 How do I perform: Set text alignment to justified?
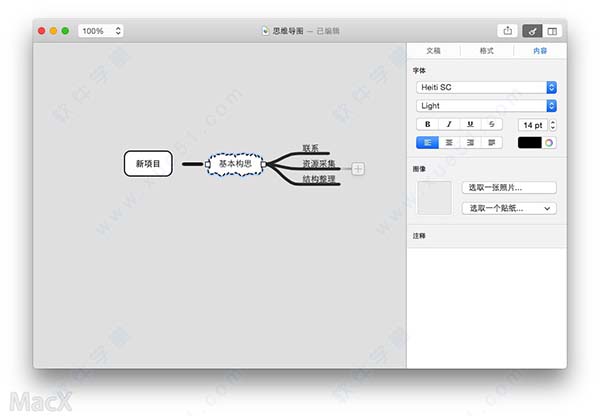(x=492, y=143)
